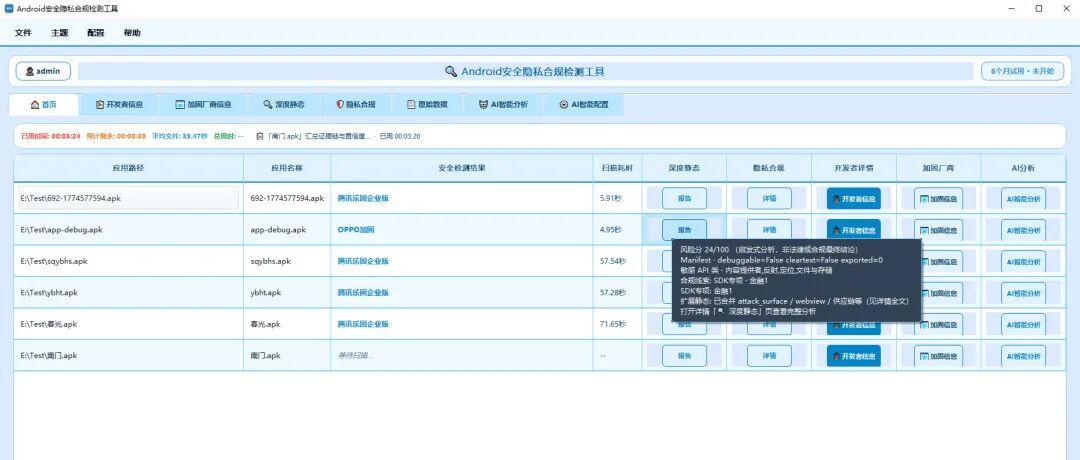Open 报告 for 692-1774577594.apk

(x=685, y=198)
